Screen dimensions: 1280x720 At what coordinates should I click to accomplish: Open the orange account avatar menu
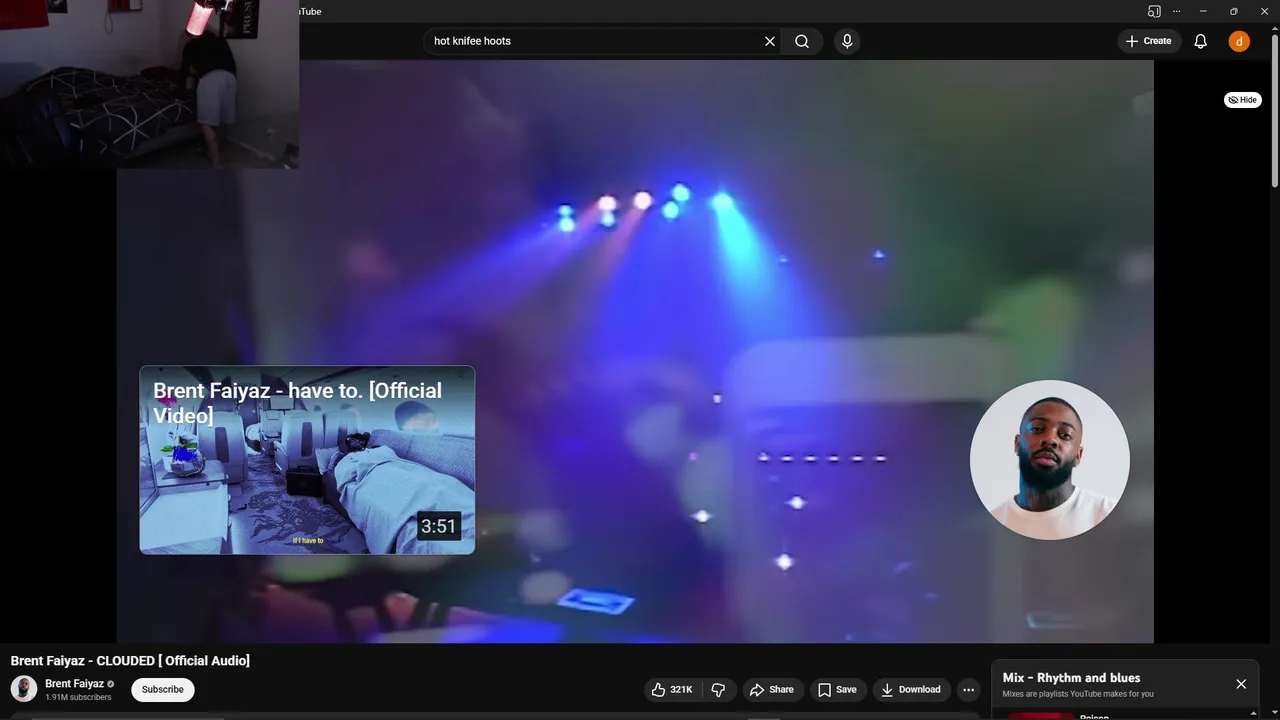(1239, 41)
